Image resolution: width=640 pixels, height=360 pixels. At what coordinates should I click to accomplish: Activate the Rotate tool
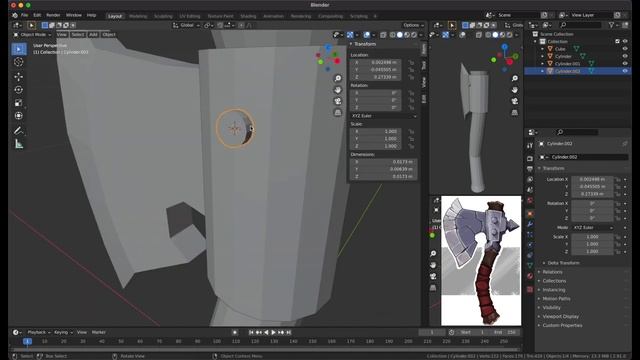[19, 90]
